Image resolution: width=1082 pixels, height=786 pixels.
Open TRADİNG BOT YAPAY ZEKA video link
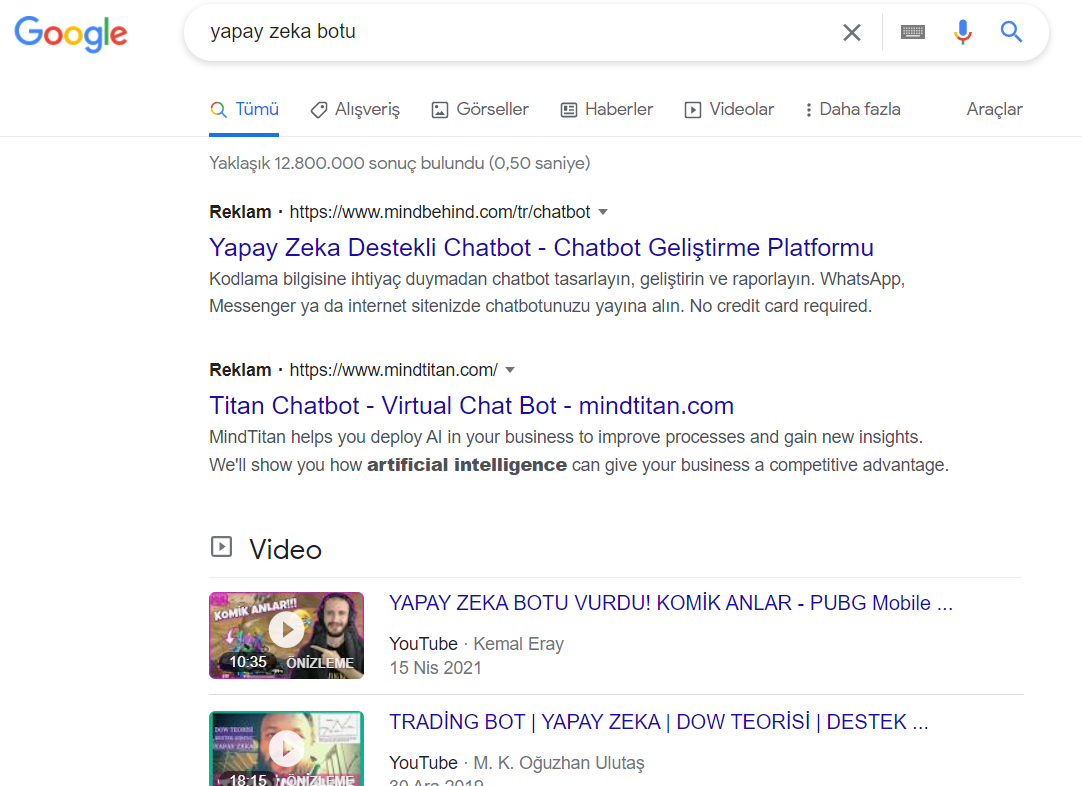[659, 721]
